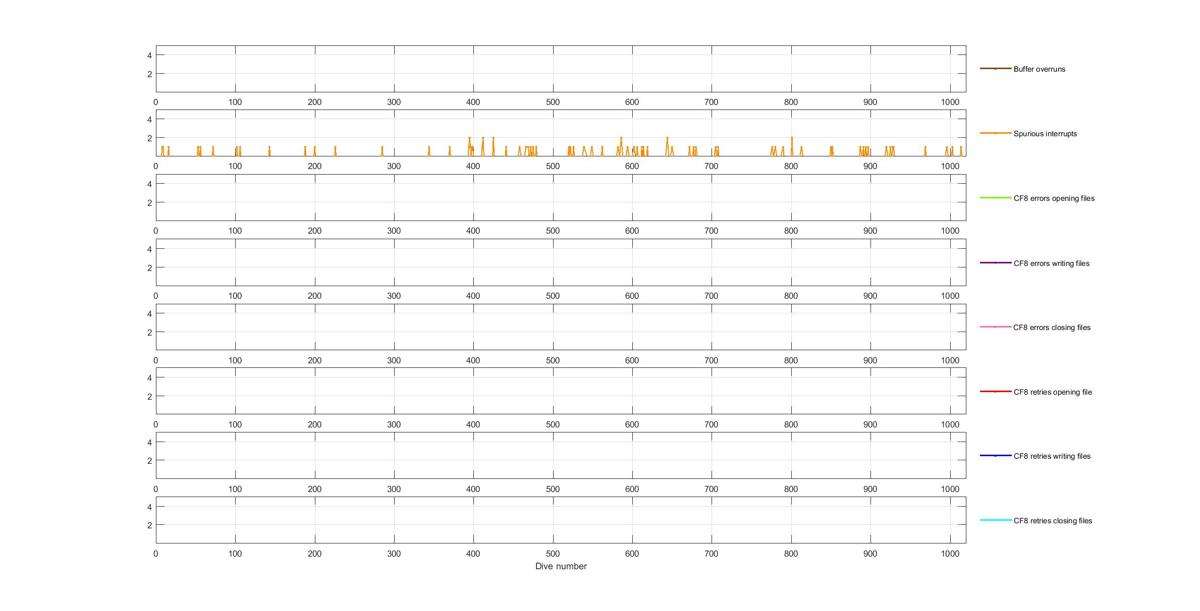Click the 1000 tick label below Spurious interrupts plot
The width and height of the screenshot is (1200, 611).
(x=950, y=166)
